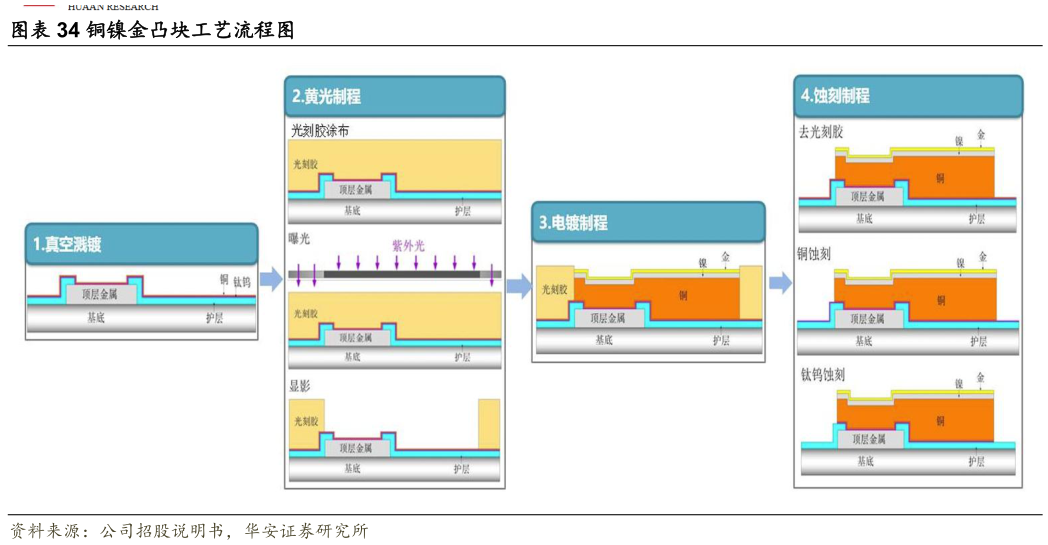The width and height of the screenshot is (1048, 545).
Task: Click the 钛钨蚀刻 sub-step label
Action: click(823, 374)
